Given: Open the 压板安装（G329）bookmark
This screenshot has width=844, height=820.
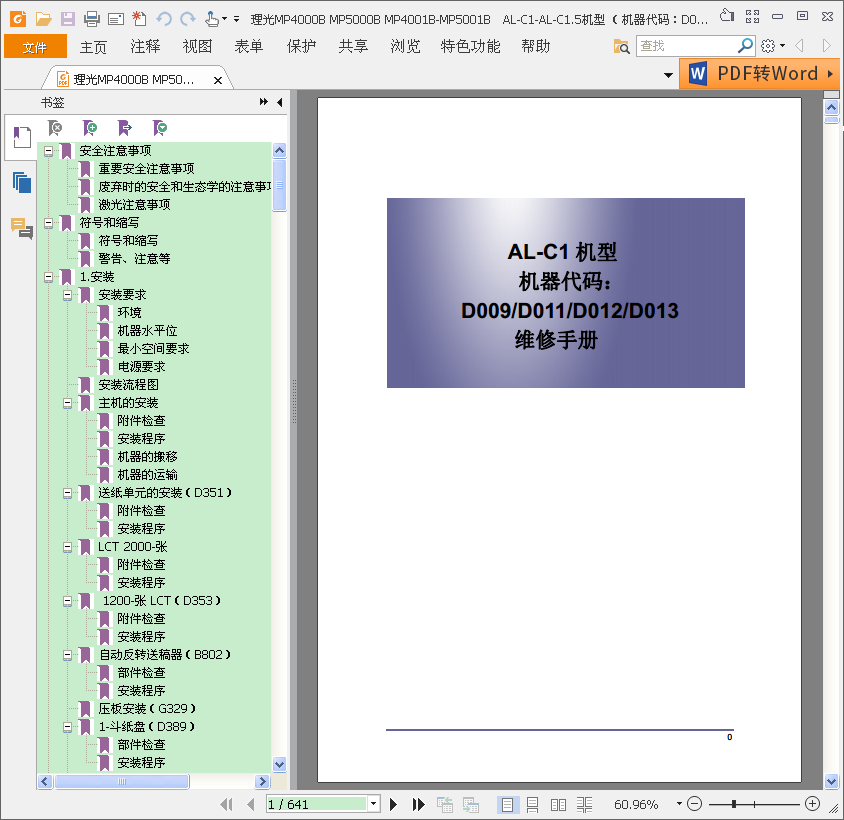Looking at the screenshot, I should coord(147,709).
